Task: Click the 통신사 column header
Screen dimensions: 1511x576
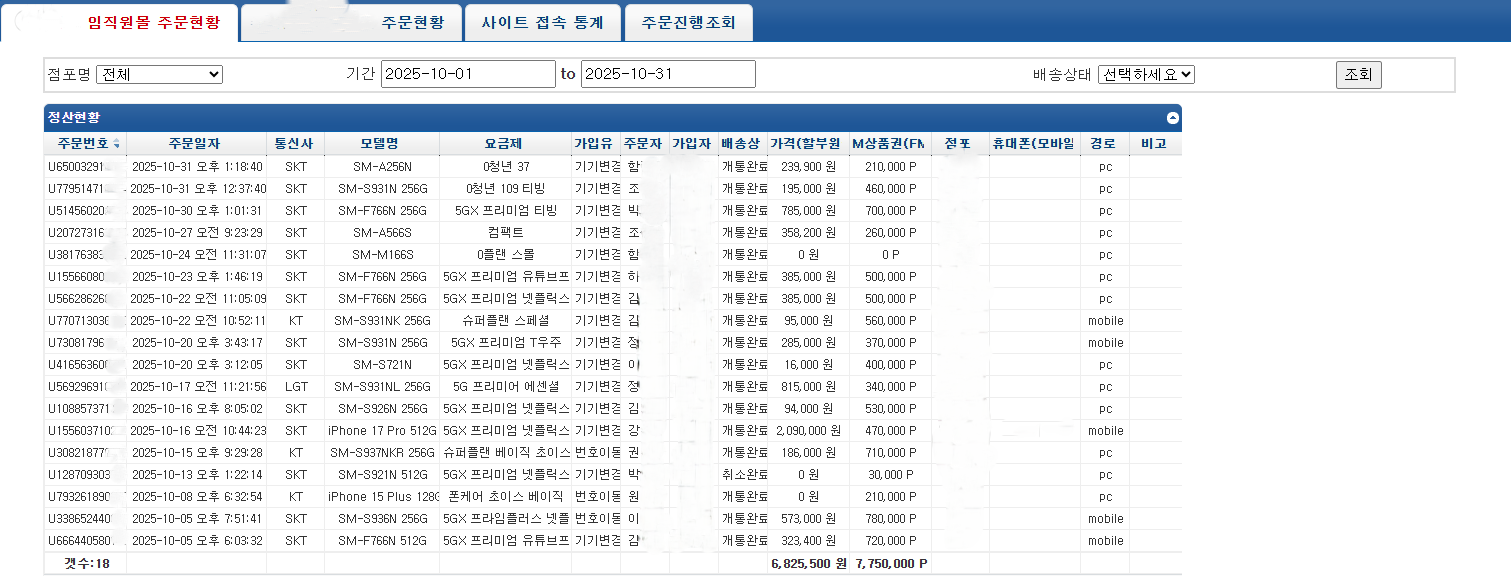Action: point(294,144)
